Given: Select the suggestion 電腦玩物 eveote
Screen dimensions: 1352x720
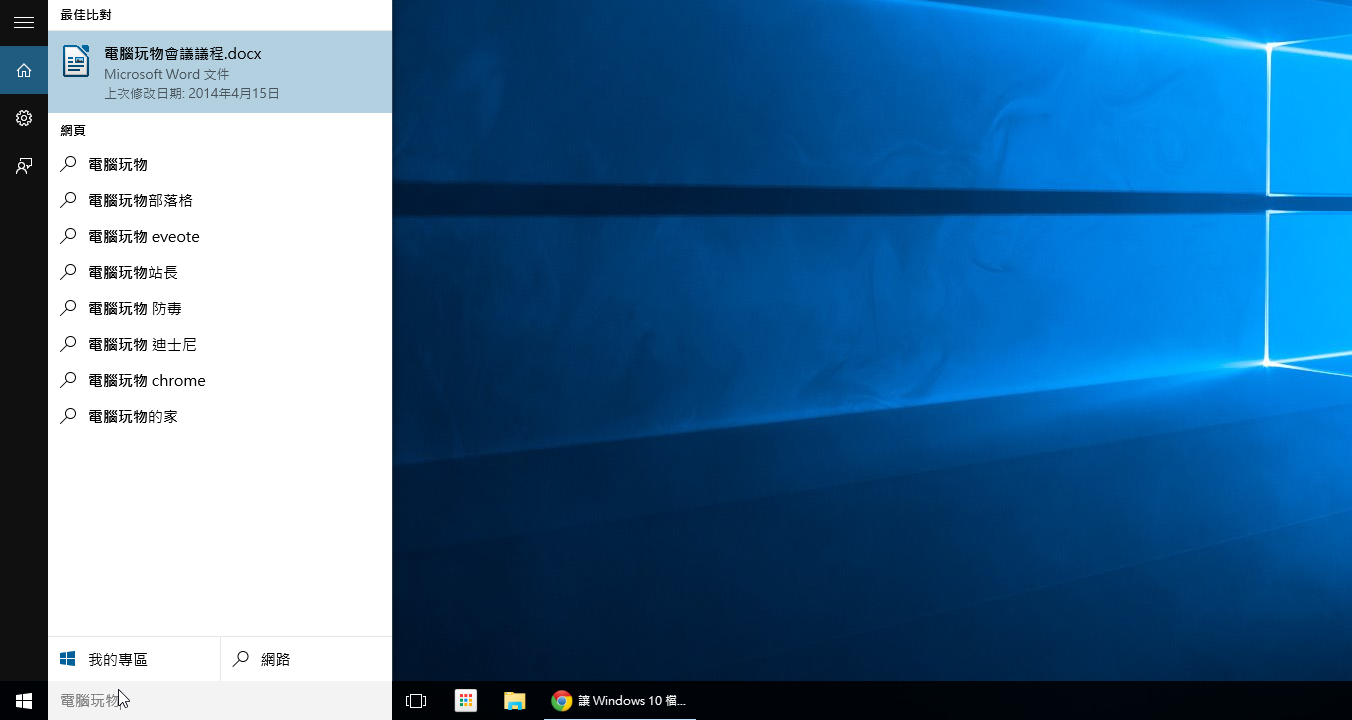Looking at the screenshot, I should point(220,236).
